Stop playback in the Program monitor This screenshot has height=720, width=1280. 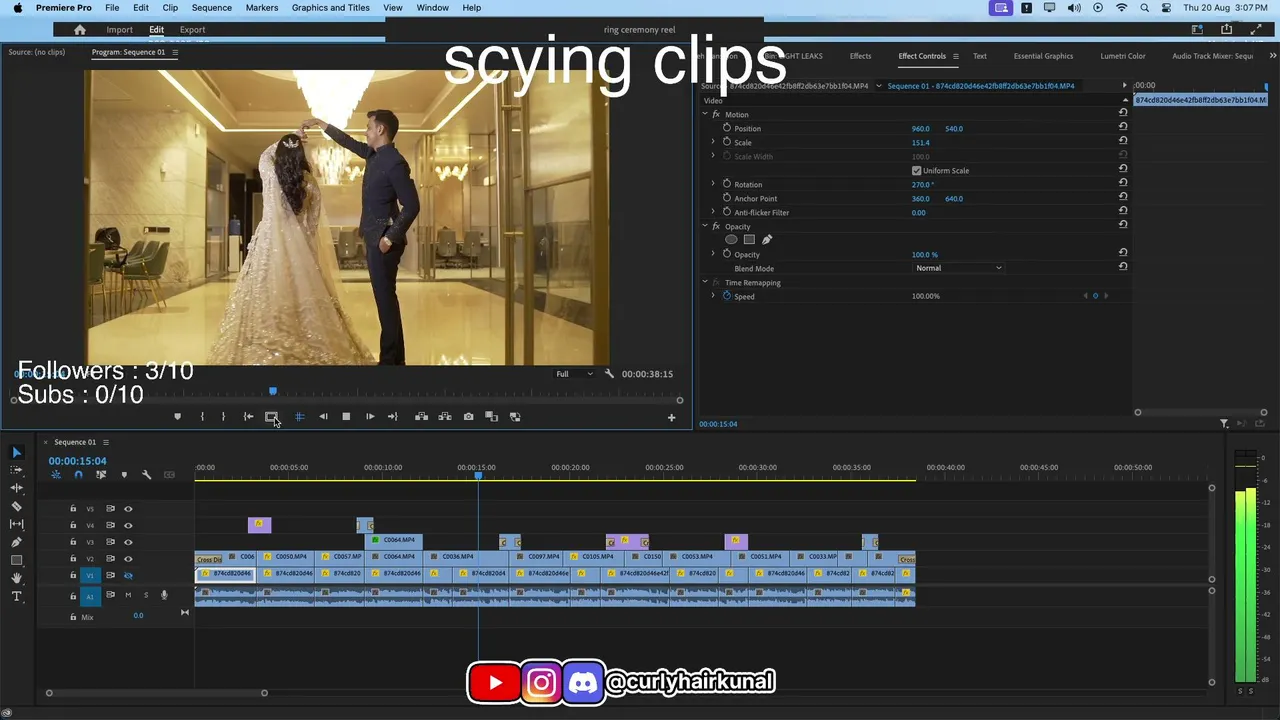coord(346,417)
